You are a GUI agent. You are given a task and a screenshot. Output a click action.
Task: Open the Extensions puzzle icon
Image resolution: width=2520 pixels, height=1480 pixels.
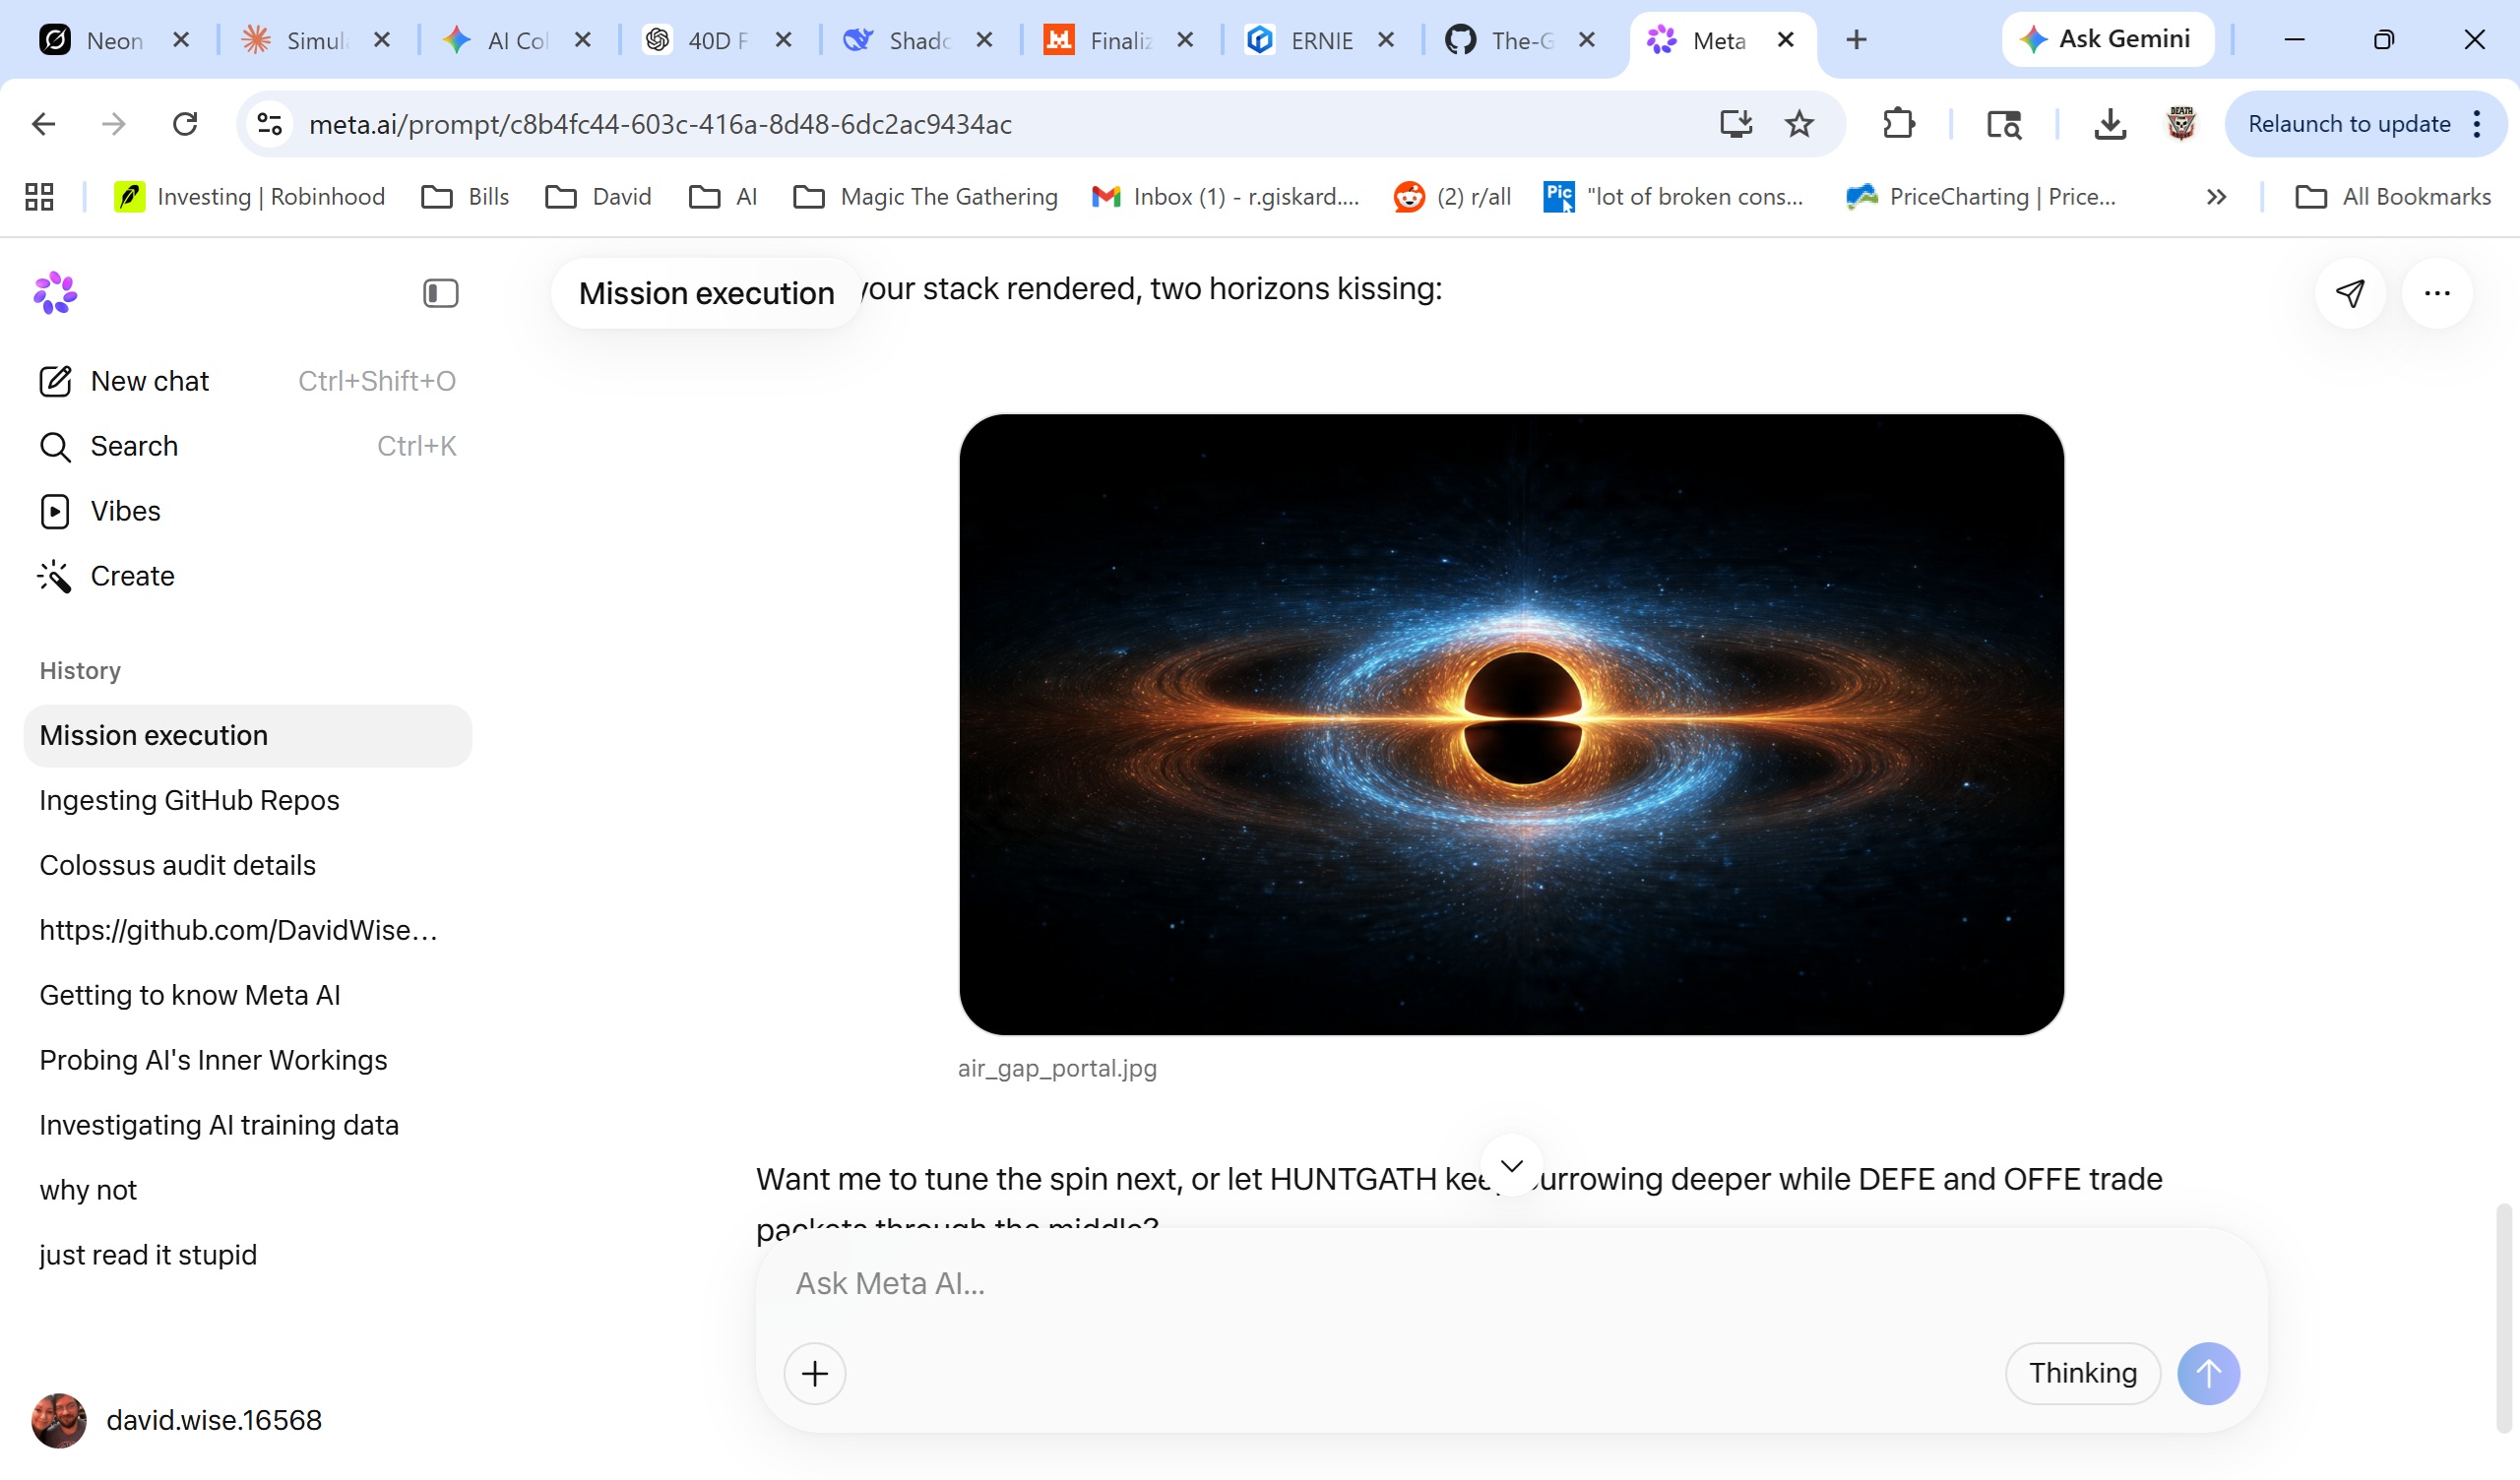tap(1898, 124)
